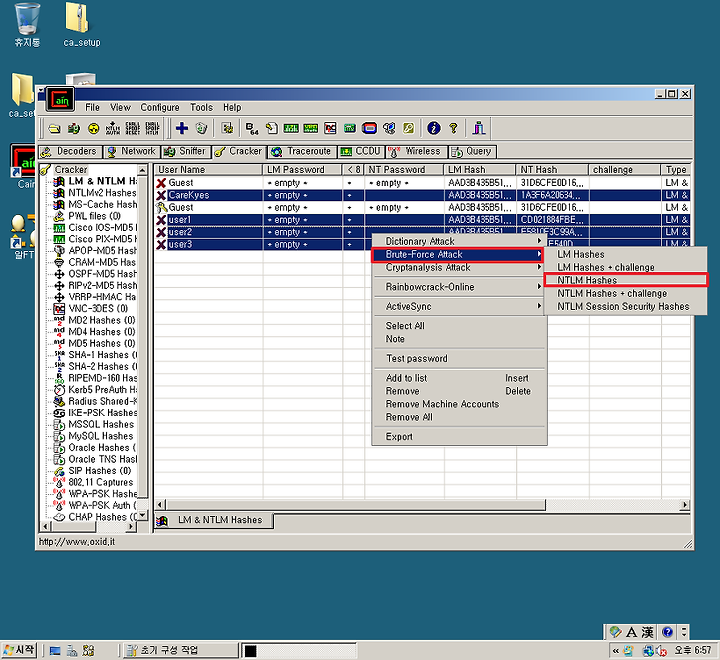Click the blue info About icon

click(433, 128)
